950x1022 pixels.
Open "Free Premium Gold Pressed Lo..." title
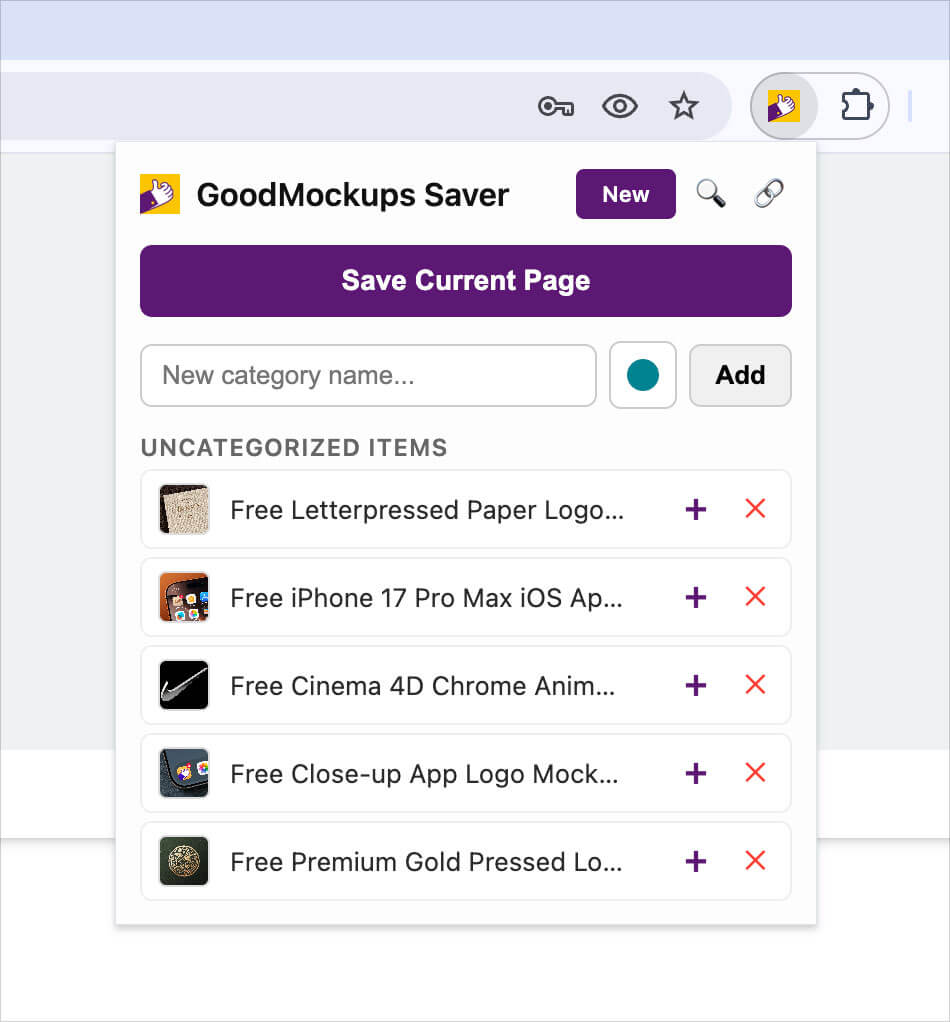426,862
